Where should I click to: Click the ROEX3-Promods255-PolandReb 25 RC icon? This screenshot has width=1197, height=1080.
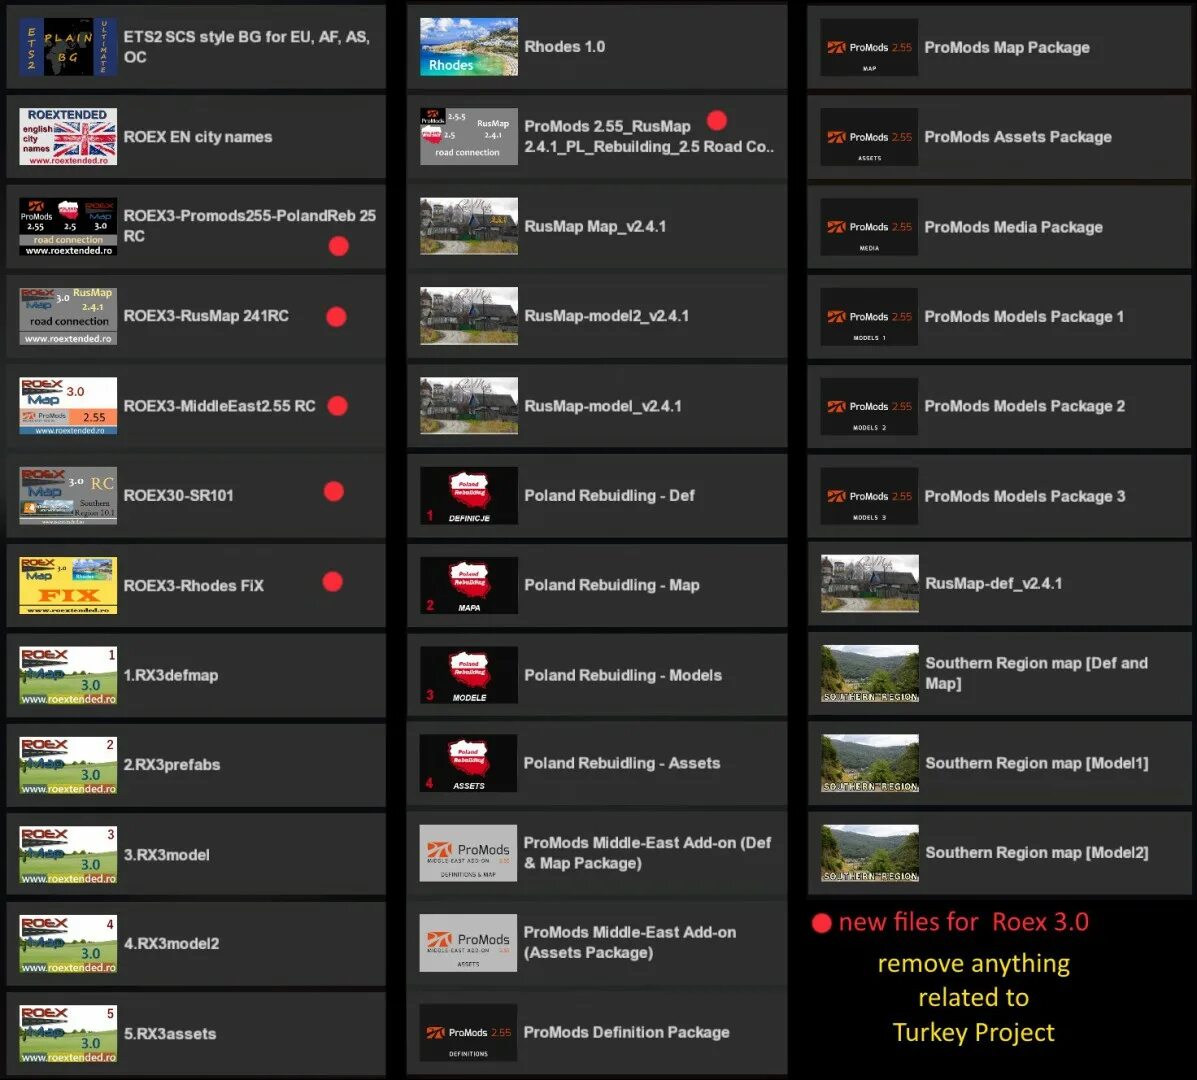coord(68,227)
